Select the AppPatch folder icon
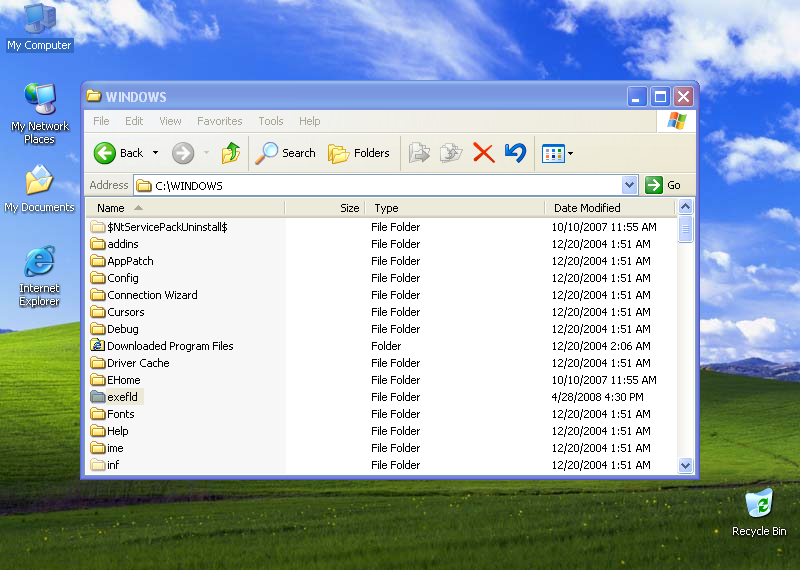The image size is (800, 570). [97, 260]
